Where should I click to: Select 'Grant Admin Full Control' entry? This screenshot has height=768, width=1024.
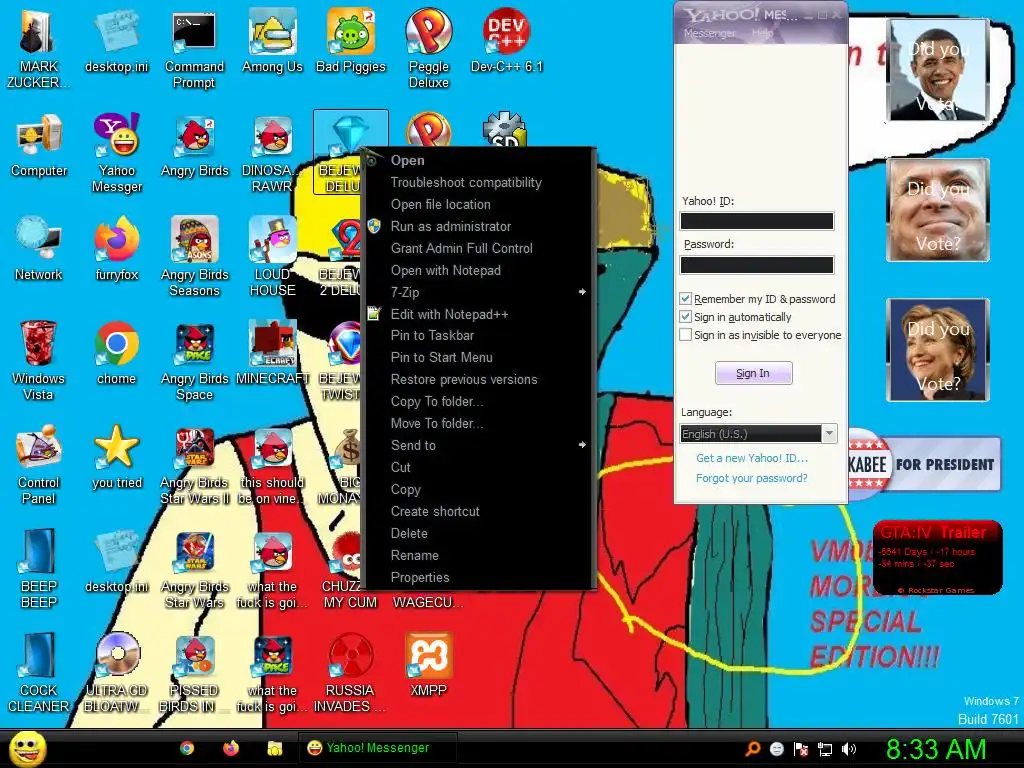(478, 248)
